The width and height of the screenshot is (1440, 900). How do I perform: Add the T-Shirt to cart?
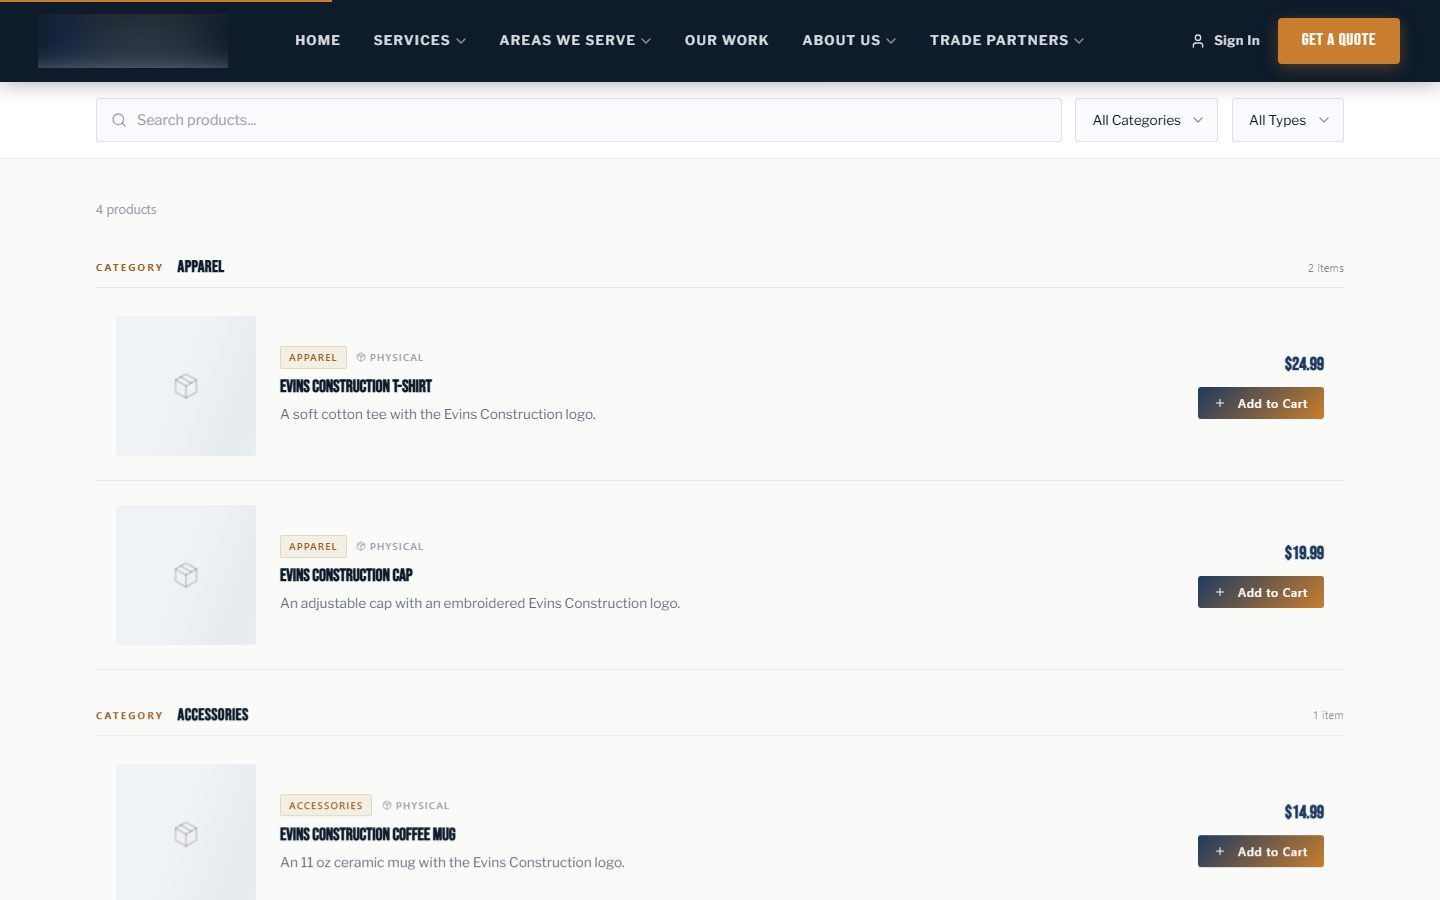pyautogui.click(x=1261, y=403)
